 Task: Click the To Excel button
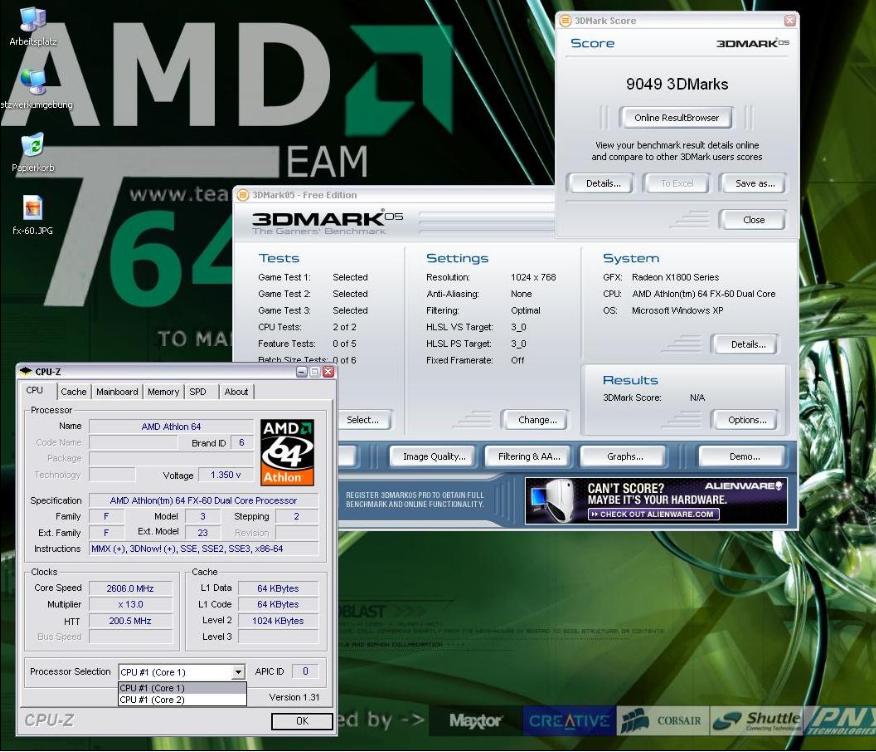677,183
